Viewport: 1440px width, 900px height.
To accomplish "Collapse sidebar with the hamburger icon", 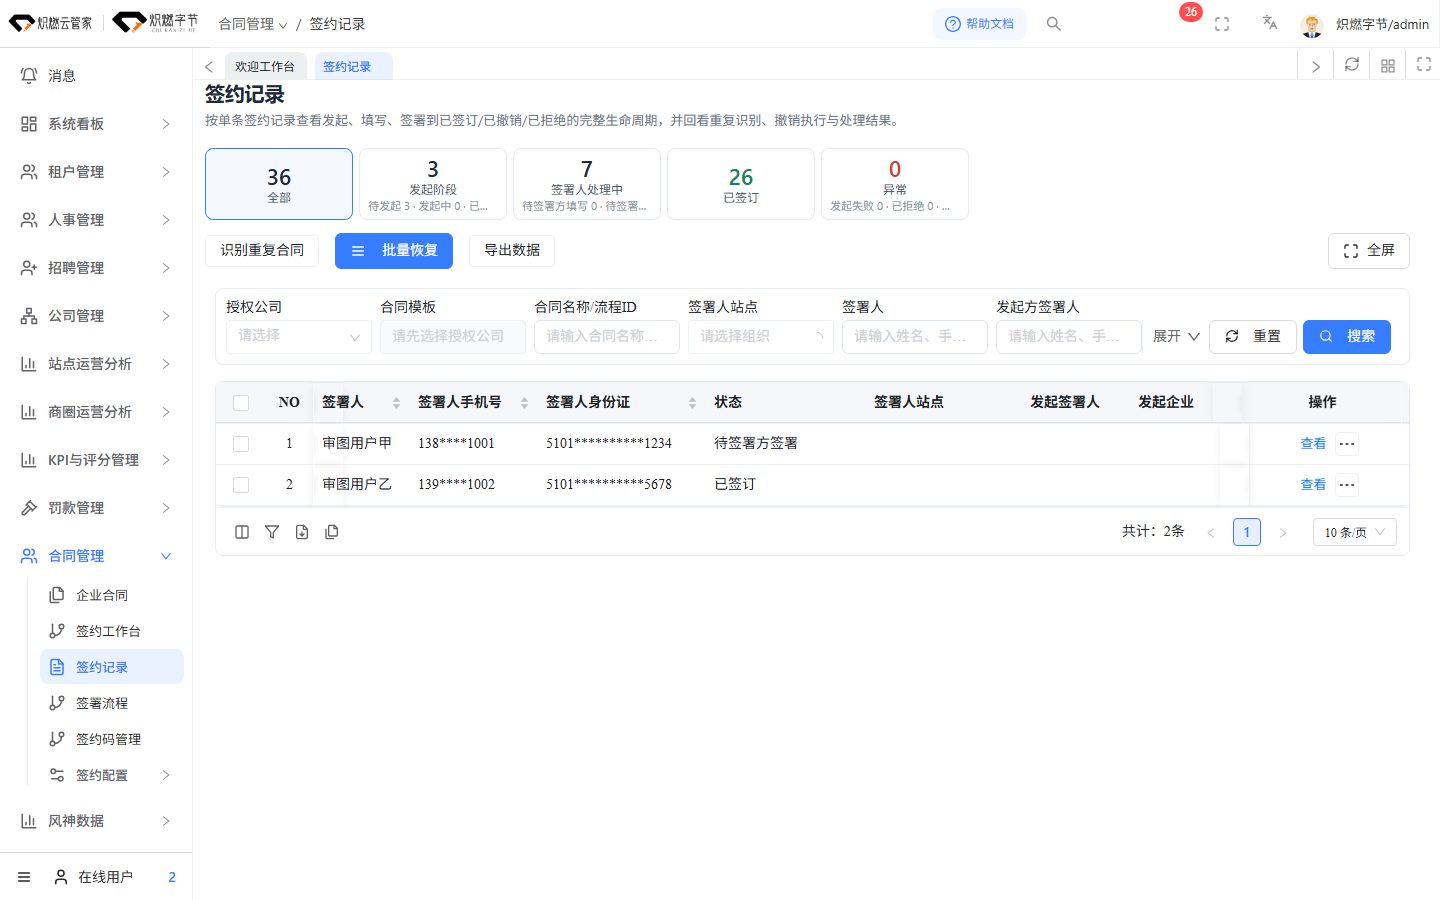I will click(x=24, y=877).
